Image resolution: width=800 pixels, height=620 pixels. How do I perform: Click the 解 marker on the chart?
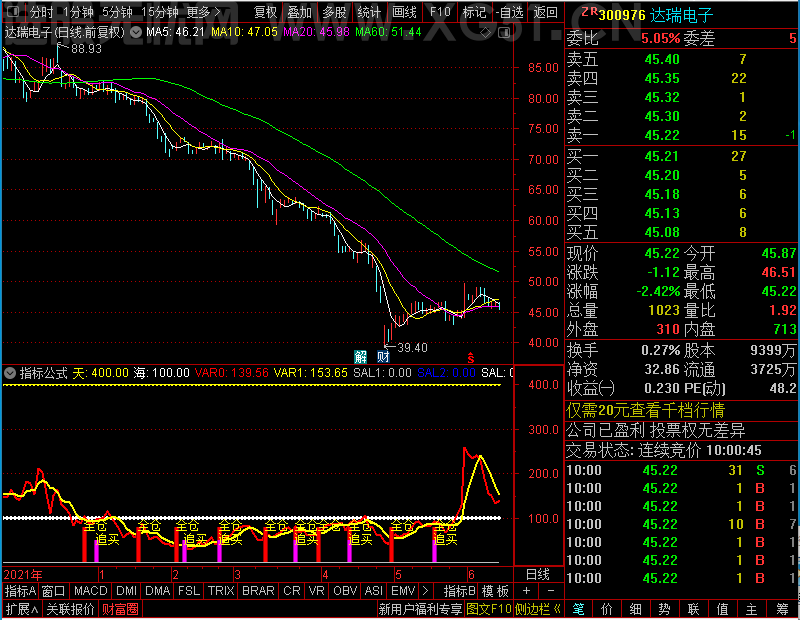click(x=360, y=356)
